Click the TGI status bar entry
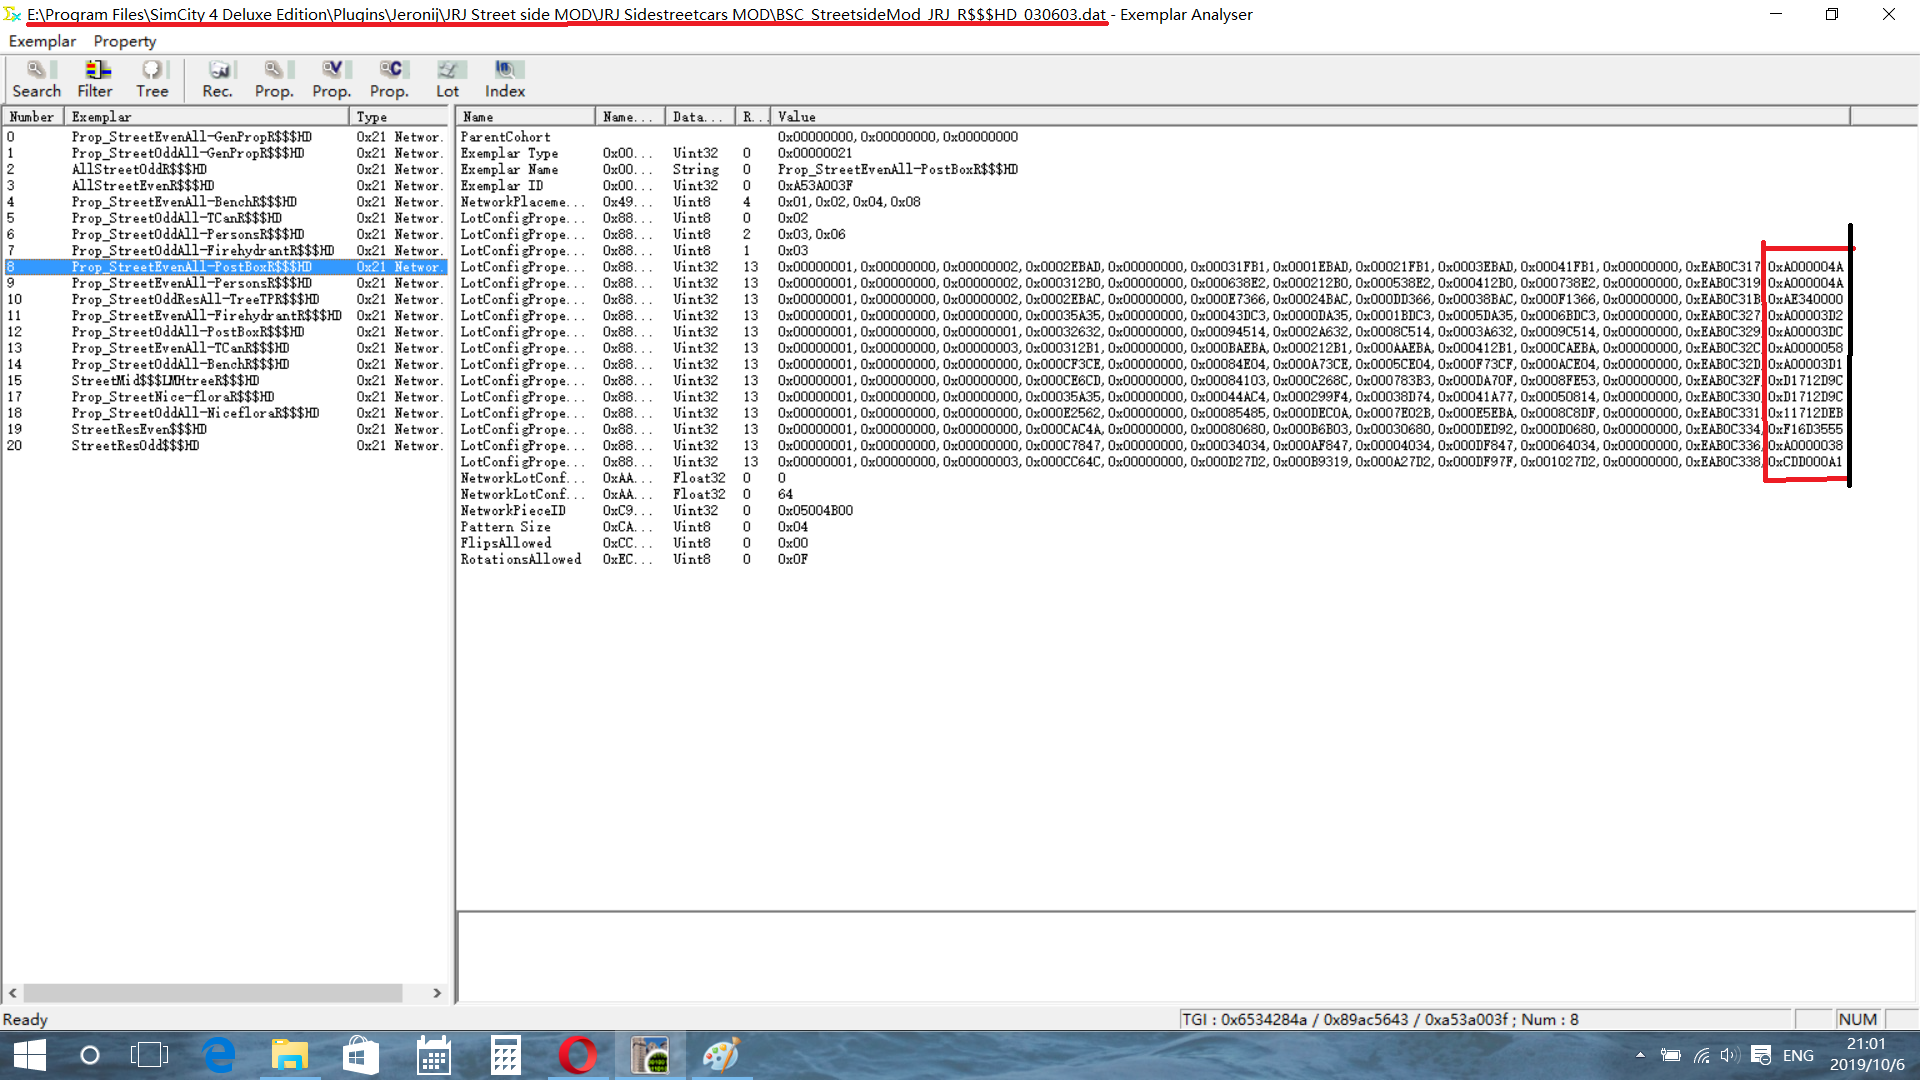 pyautogui.click(x=1486, y=1019)
